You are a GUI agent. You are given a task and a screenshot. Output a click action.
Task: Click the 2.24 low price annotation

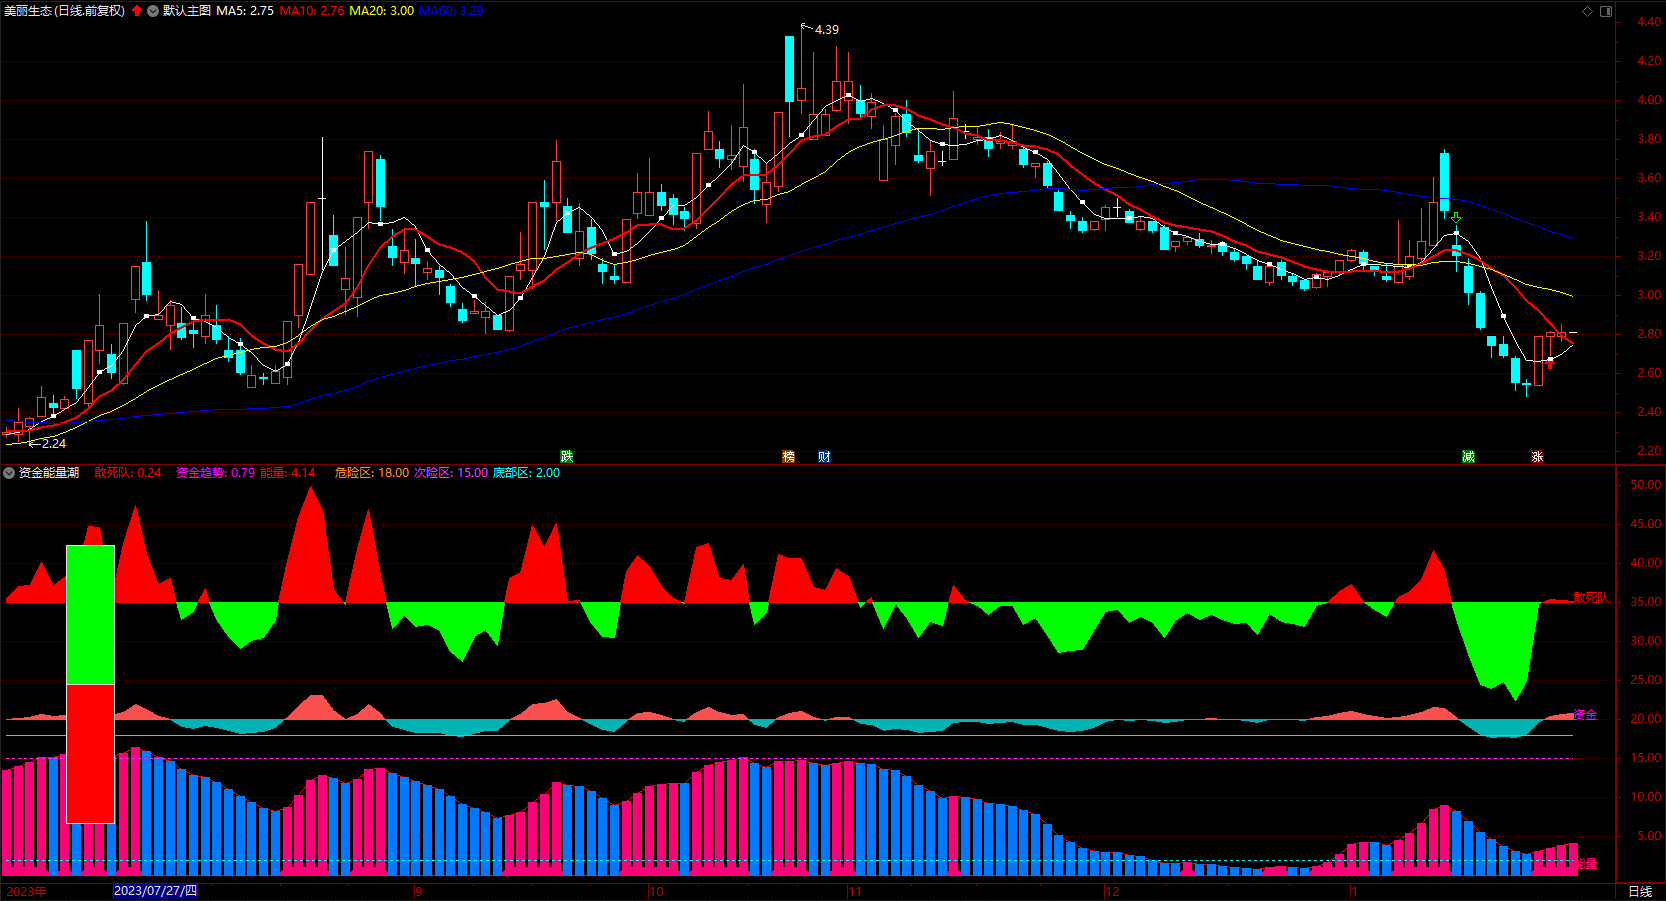pyautogui.click(x=54, y=444)
